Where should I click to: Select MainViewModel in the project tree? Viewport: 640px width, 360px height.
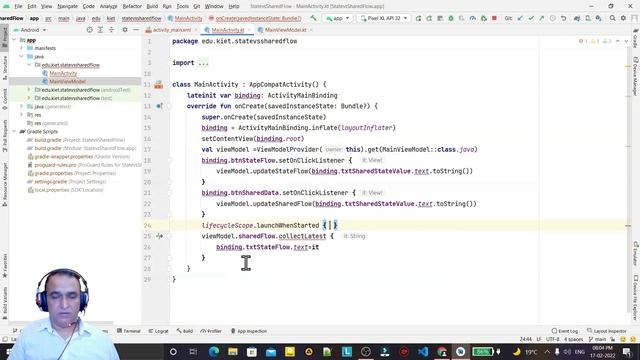(67, 82)
